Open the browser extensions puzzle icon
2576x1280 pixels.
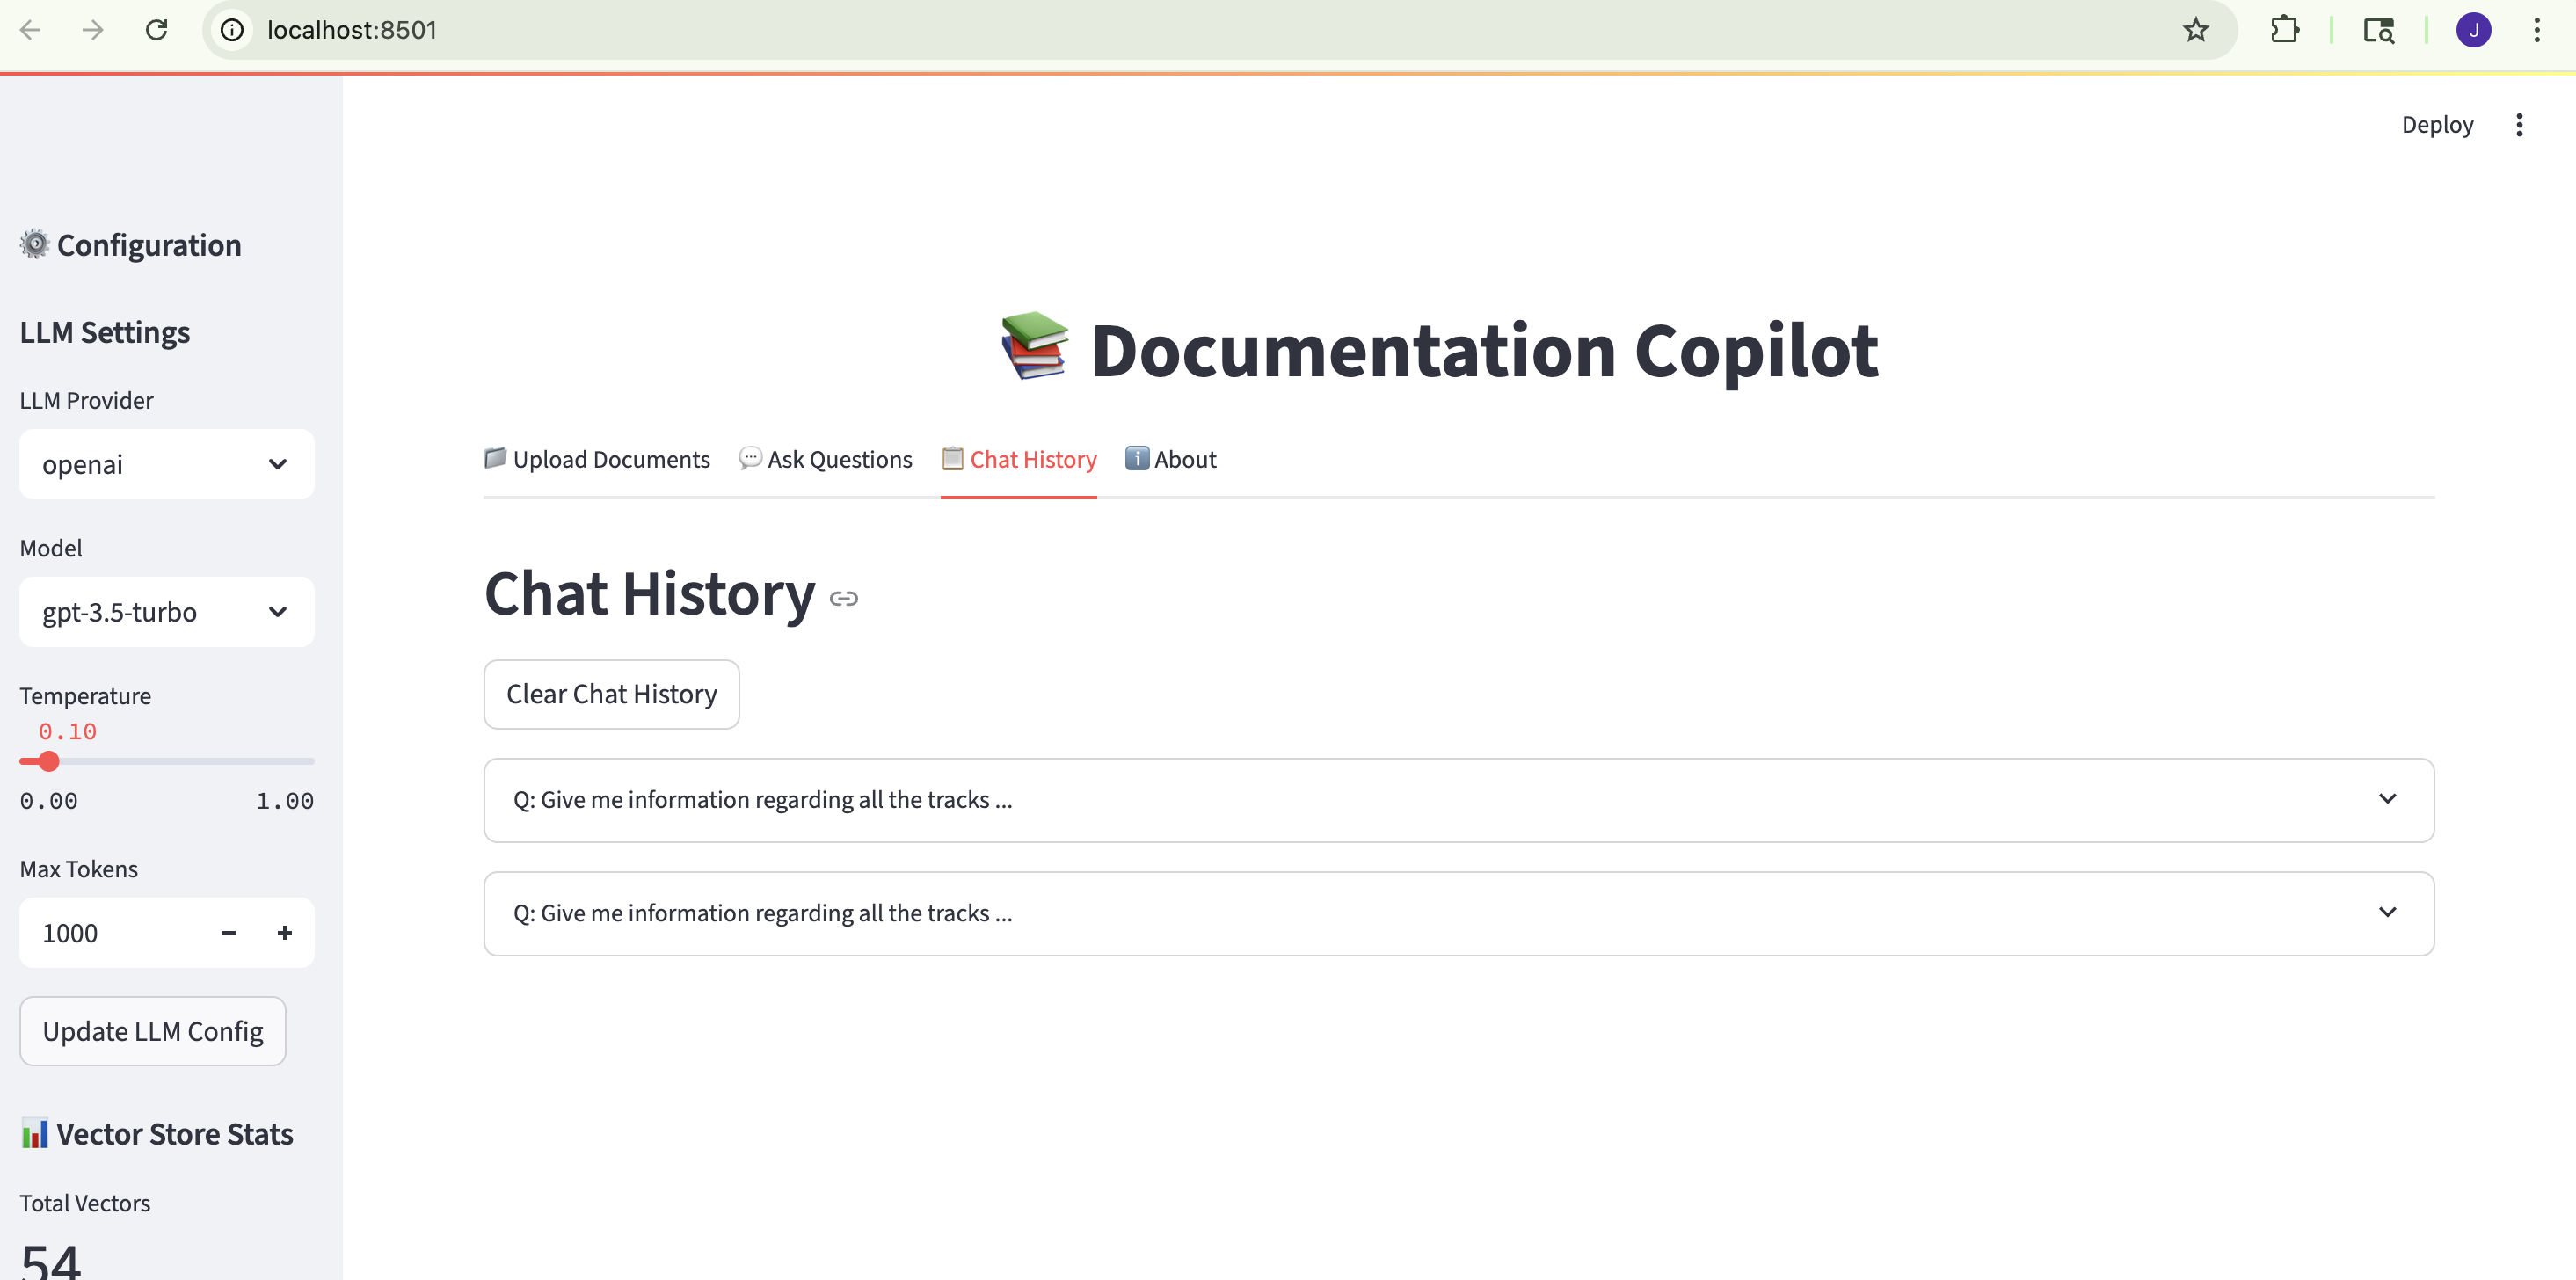(2284, 30)
